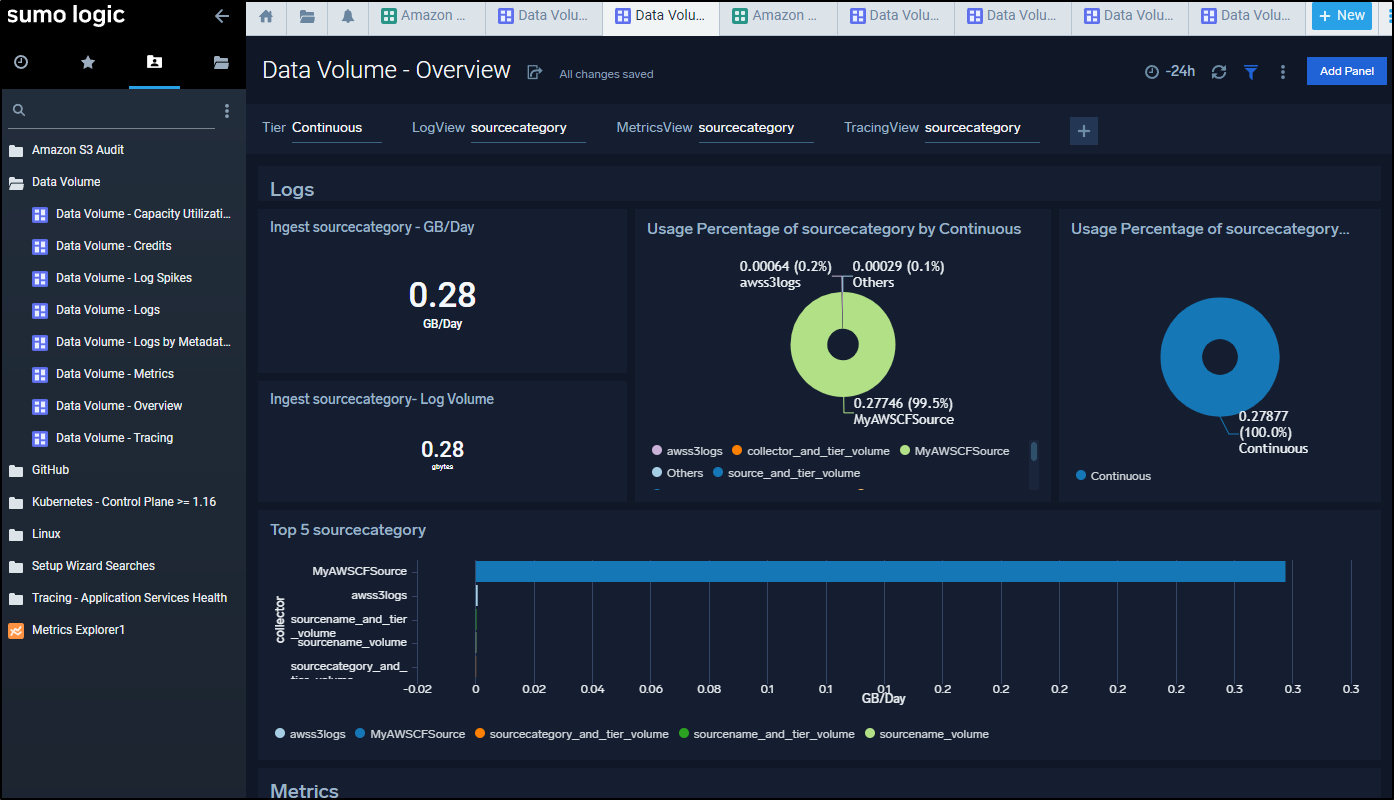Click dashboard icon for Data Volume - Log Spikes
This screenshot has width=1394, height=800.
[x=40, y=278]
